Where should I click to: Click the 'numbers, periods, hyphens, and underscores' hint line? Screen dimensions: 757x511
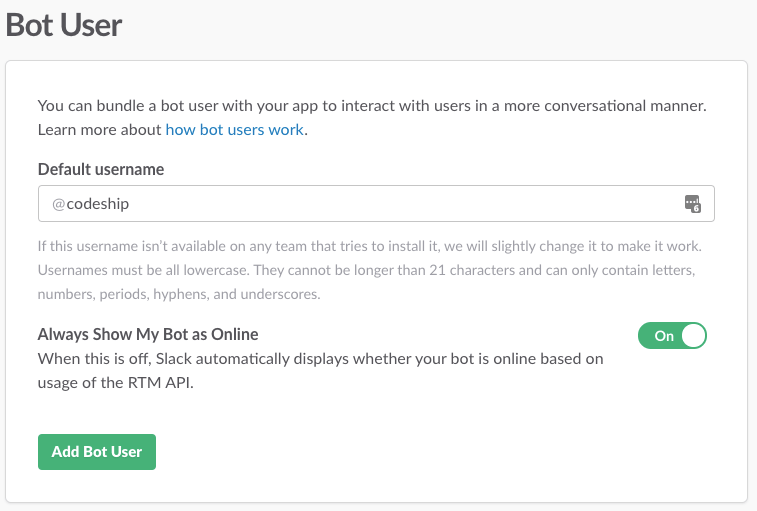click(x=179, y=294)
